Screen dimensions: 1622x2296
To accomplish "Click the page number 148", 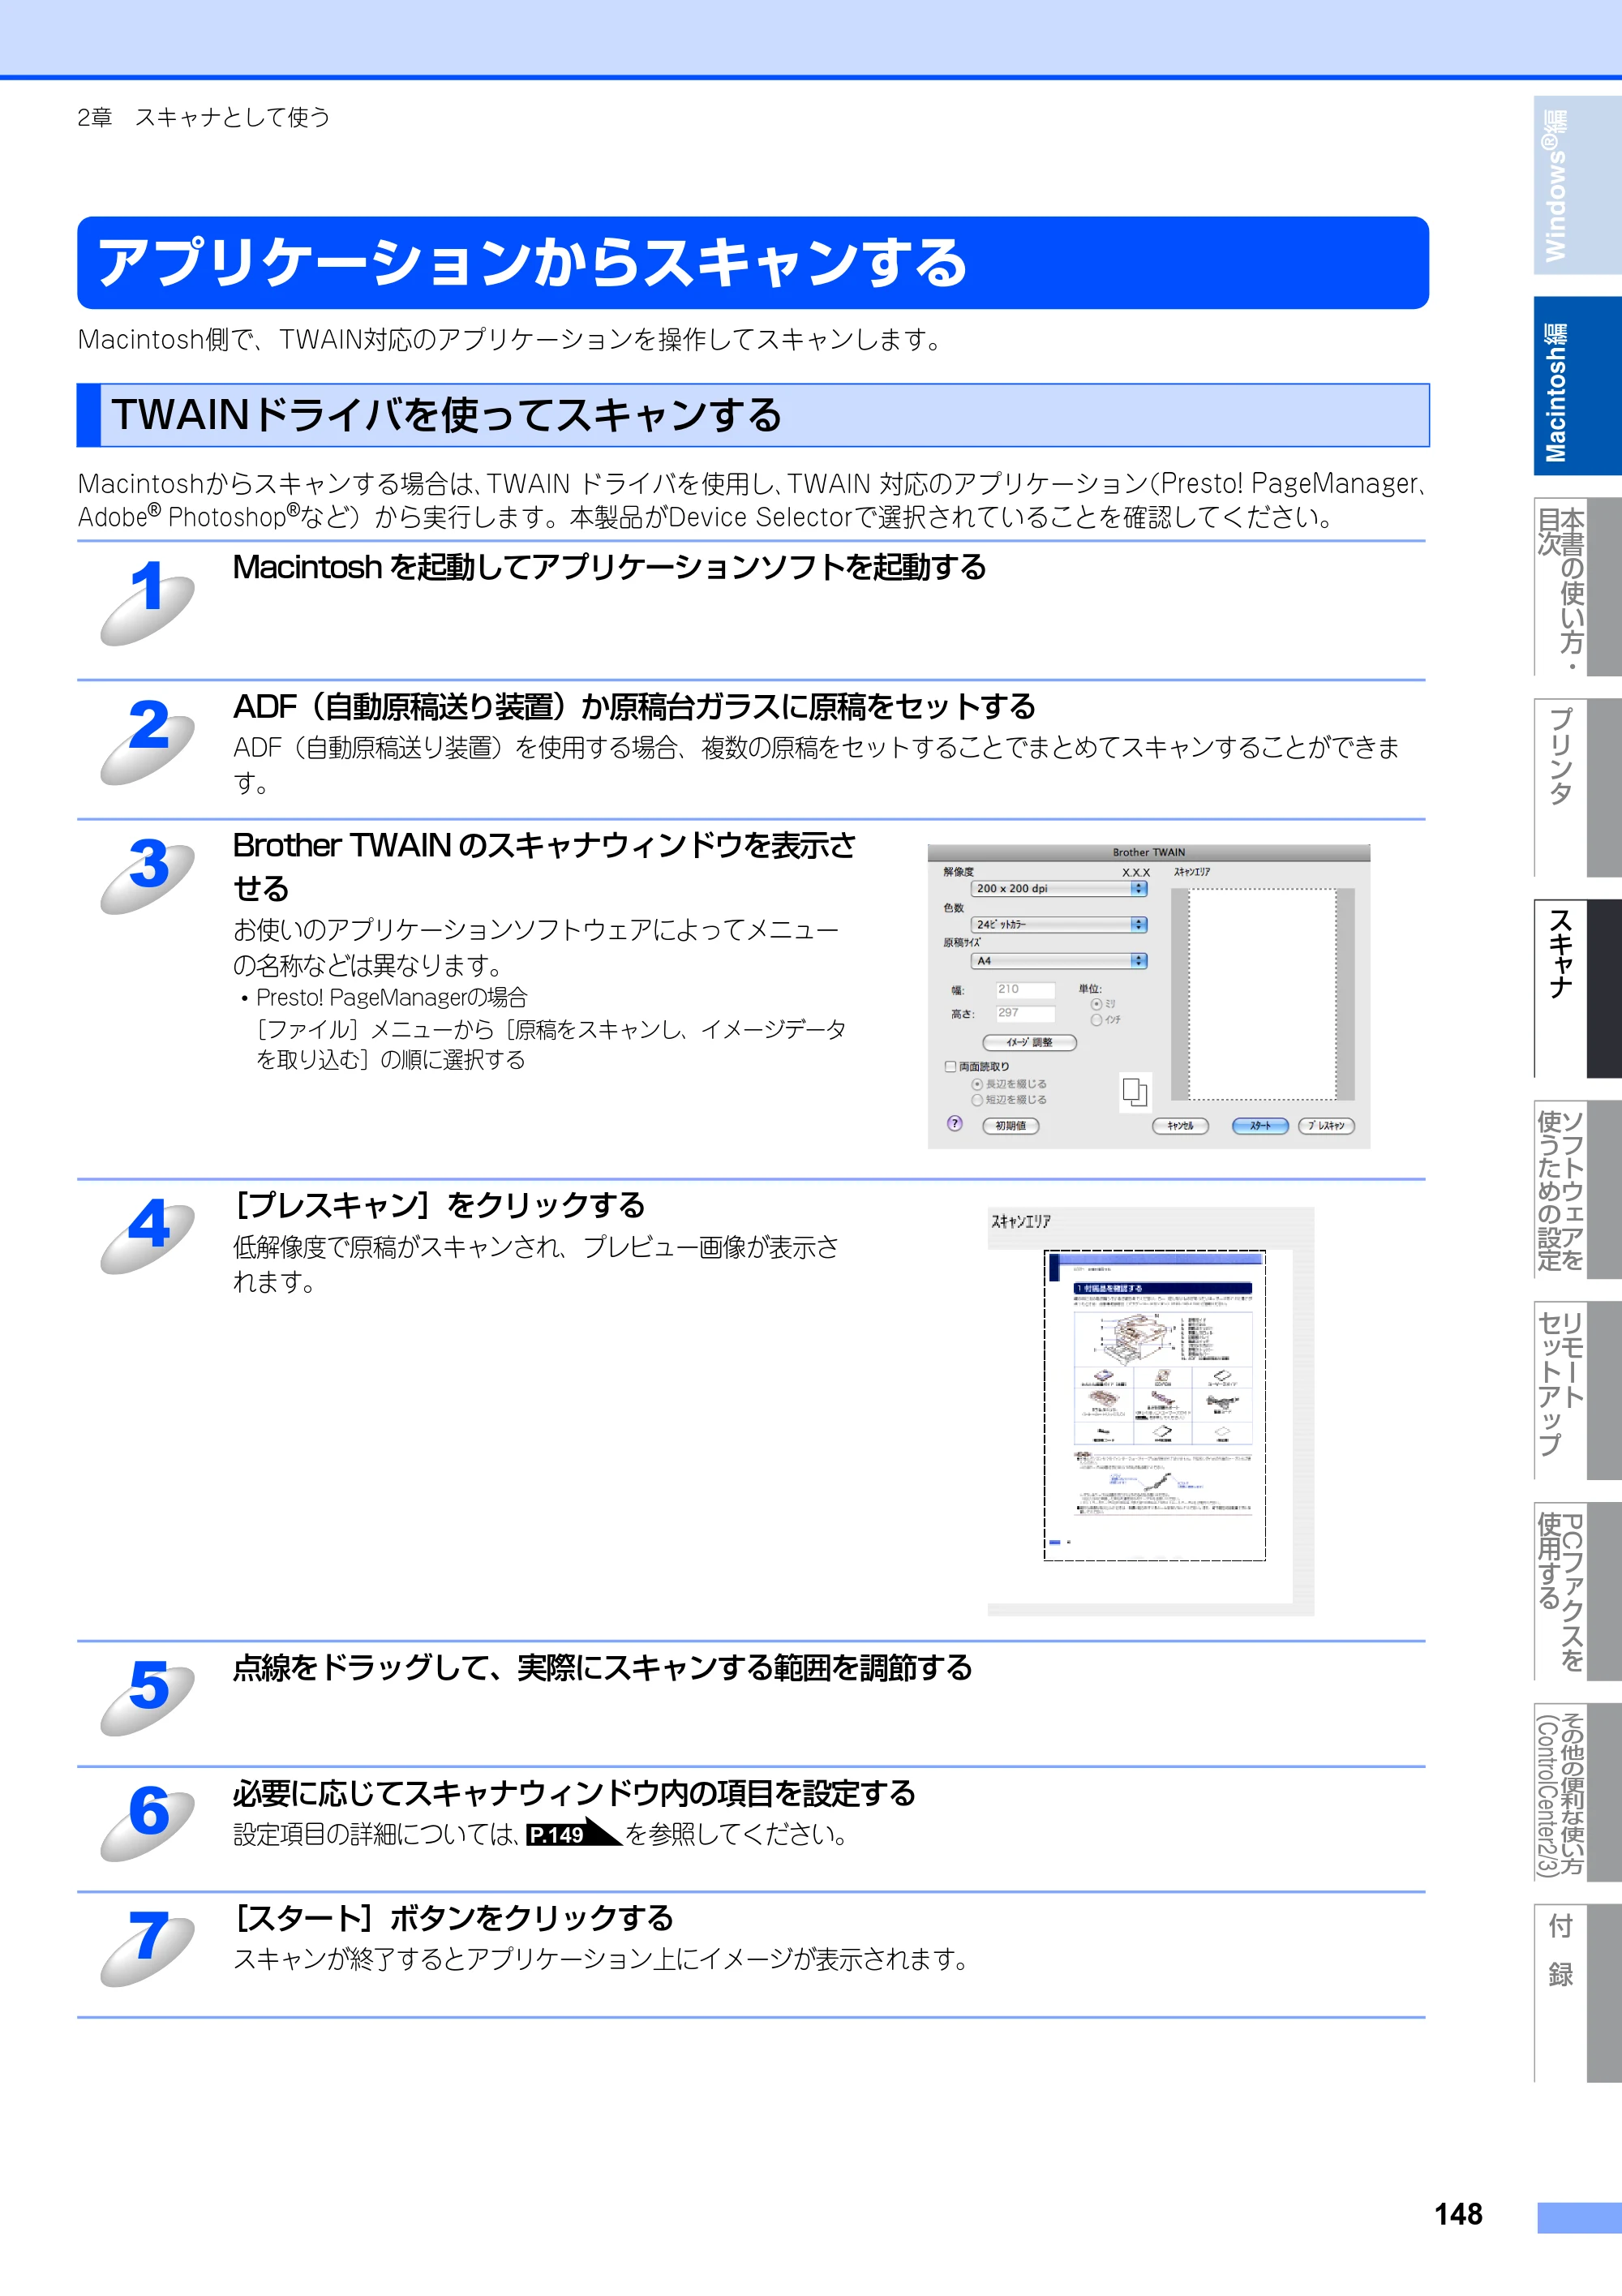I will click(1458, 2214).
